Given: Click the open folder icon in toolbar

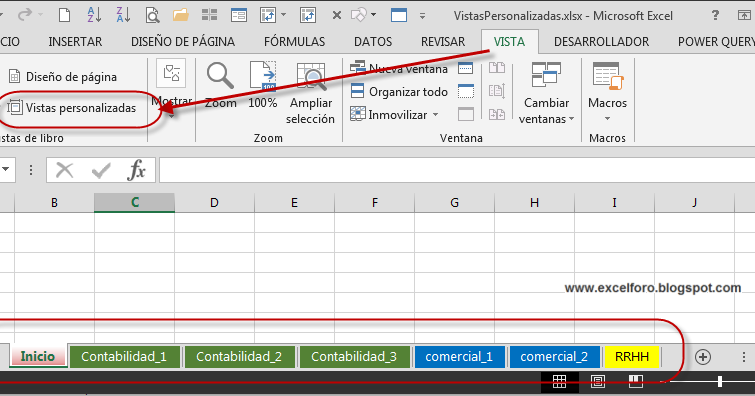Looking at the screenshot, I should coord(181,15).
